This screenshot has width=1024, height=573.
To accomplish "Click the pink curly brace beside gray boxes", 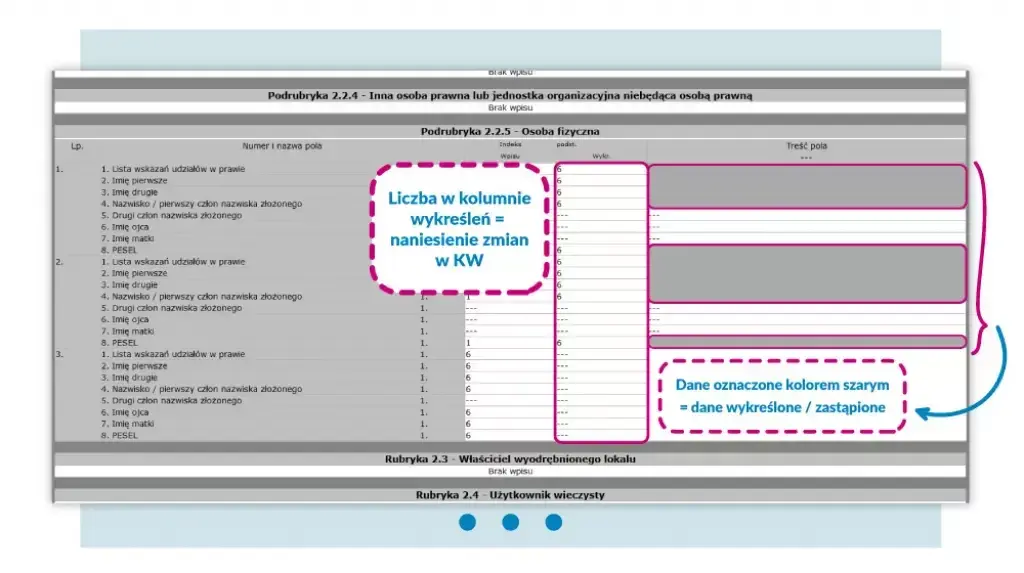I will coord(980,258).
